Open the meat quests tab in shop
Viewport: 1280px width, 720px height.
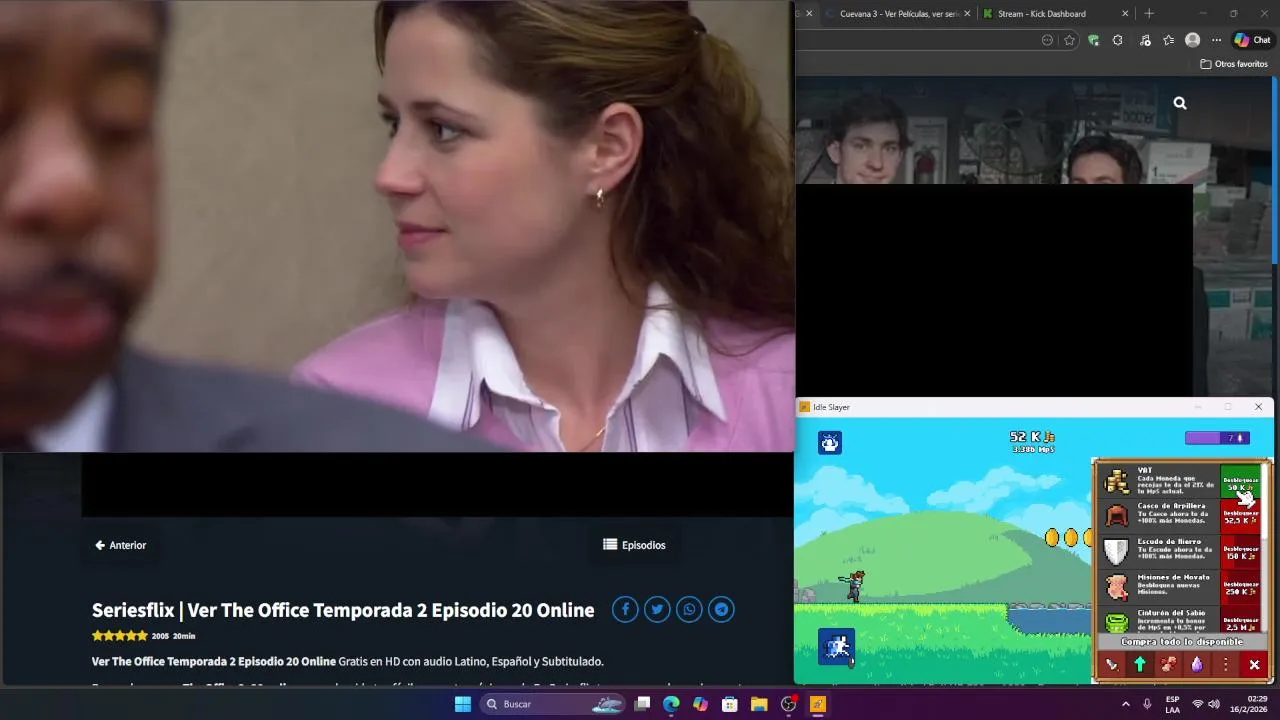[1168, 664]
